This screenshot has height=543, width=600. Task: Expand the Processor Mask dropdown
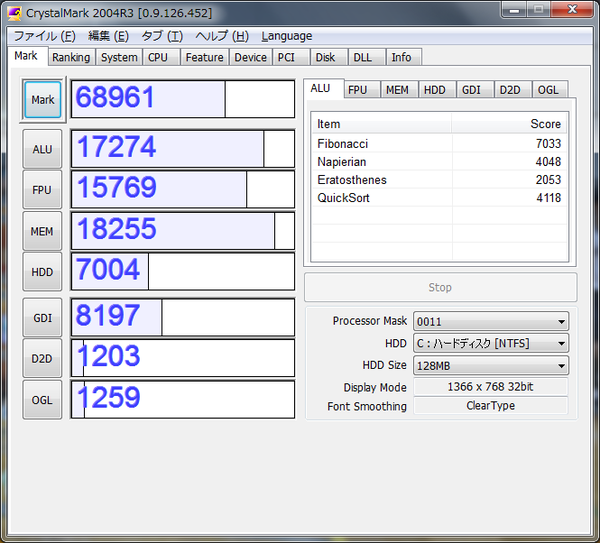click(491, 321)
